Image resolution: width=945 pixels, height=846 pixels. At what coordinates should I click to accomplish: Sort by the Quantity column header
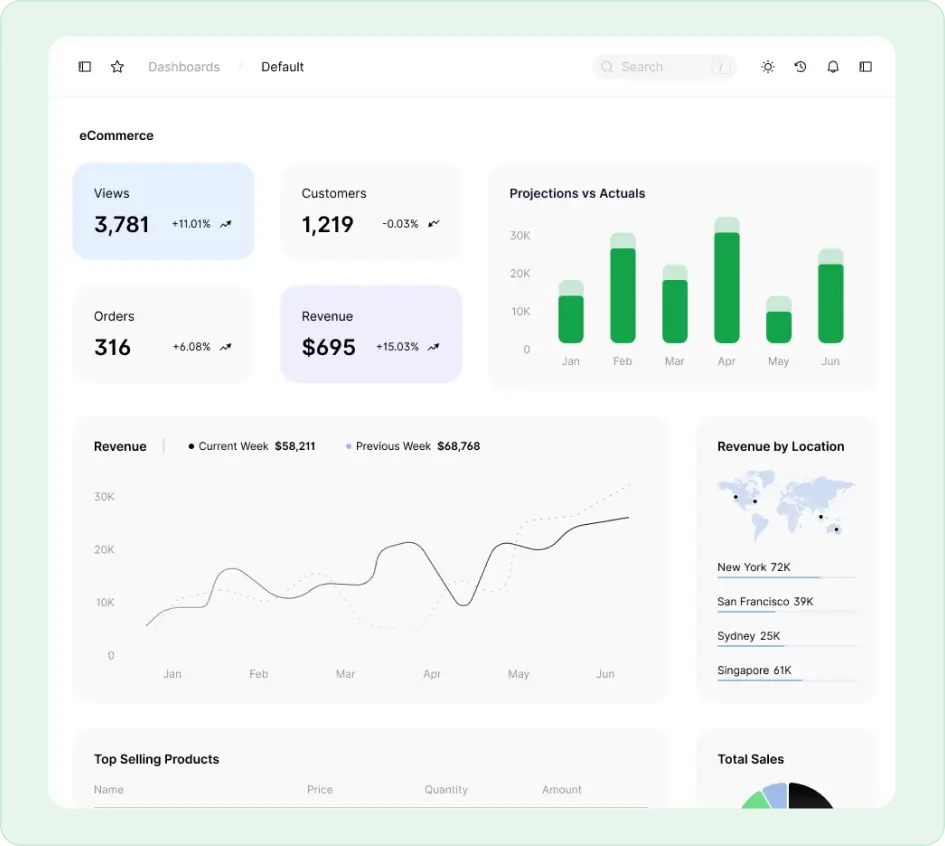[x=446, y=790]
